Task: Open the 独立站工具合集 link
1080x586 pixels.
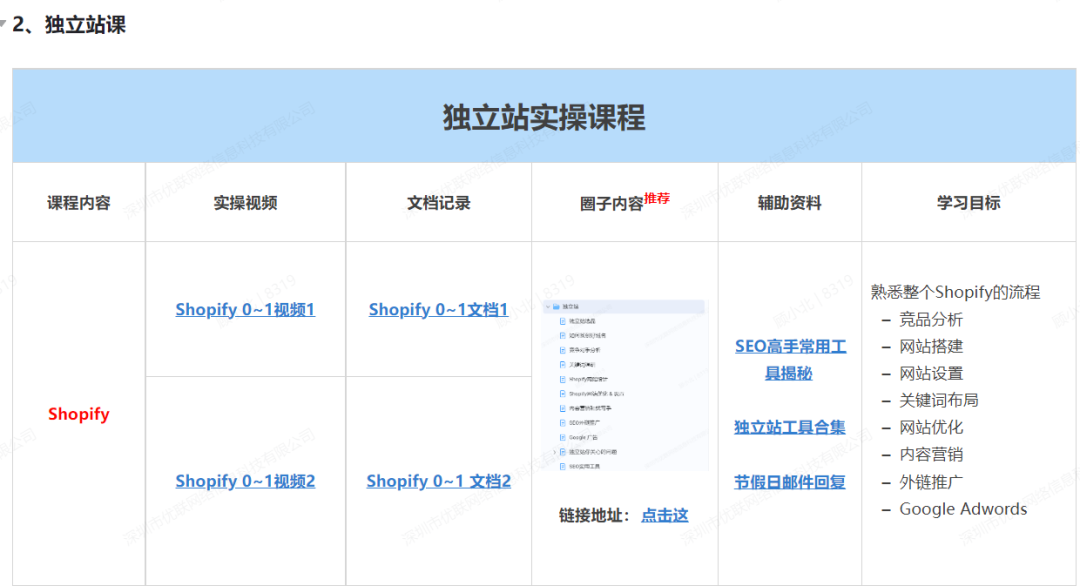Action: click(790, 428)
